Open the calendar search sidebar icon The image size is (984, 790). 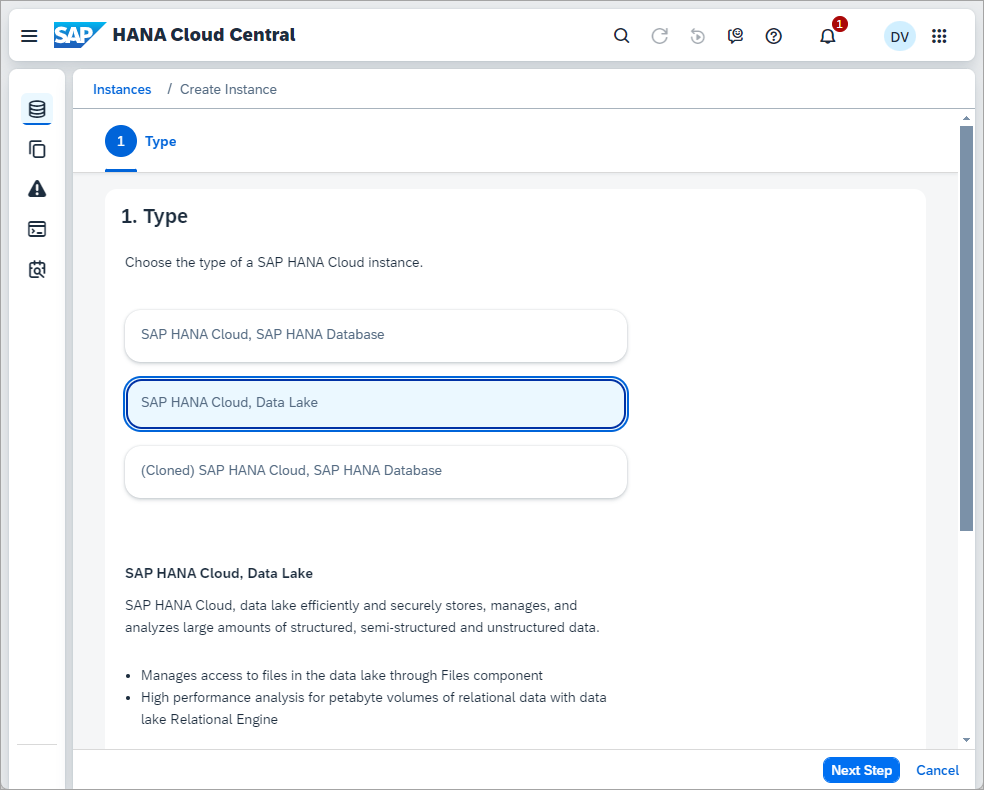tap(37, 269)
